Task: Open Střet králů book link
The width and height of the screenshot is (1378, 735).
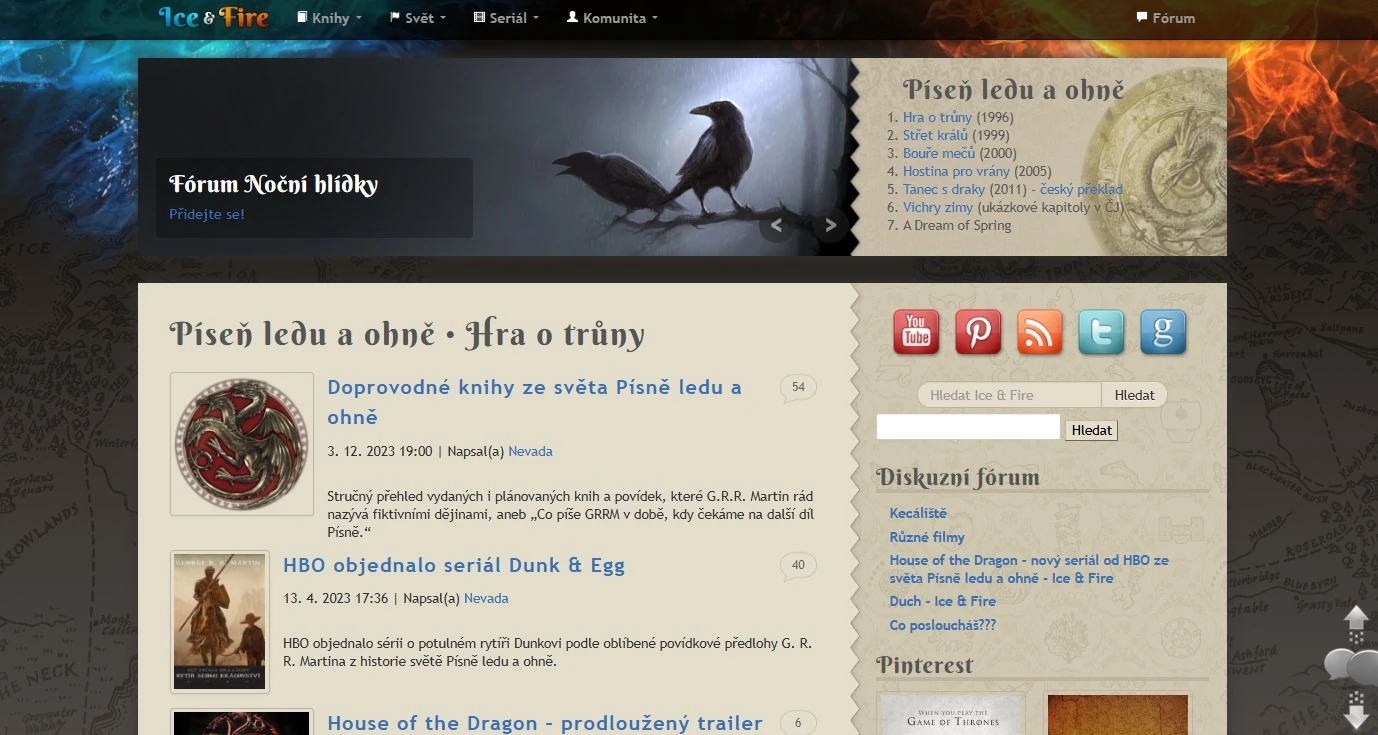Action: [934, 135]
